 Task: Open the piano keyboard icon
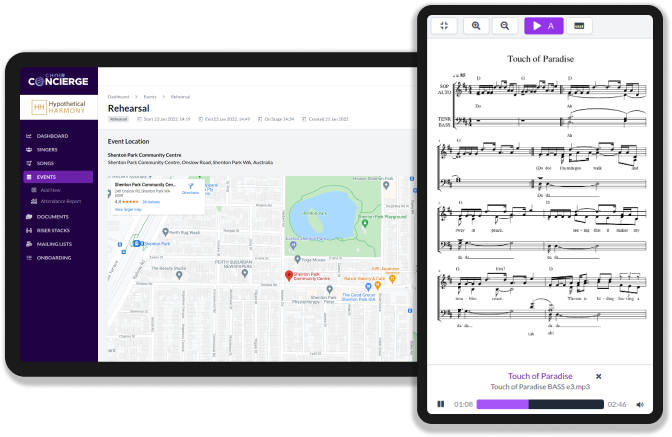click(579, 26)
